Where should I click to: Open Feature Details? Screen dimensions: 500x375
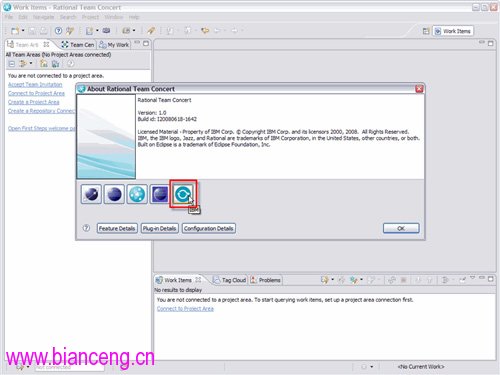tap(117, 228)
